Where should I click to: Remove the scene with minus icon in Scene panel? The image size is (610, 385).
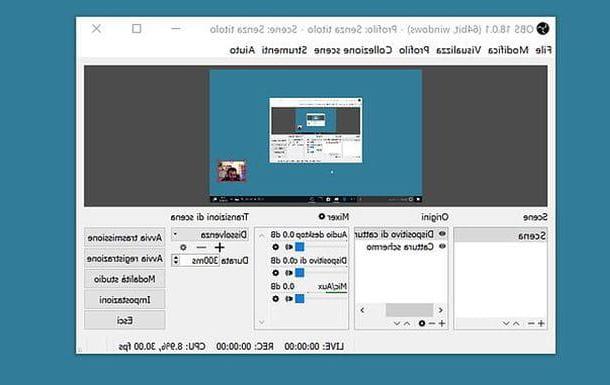point(531,324)
